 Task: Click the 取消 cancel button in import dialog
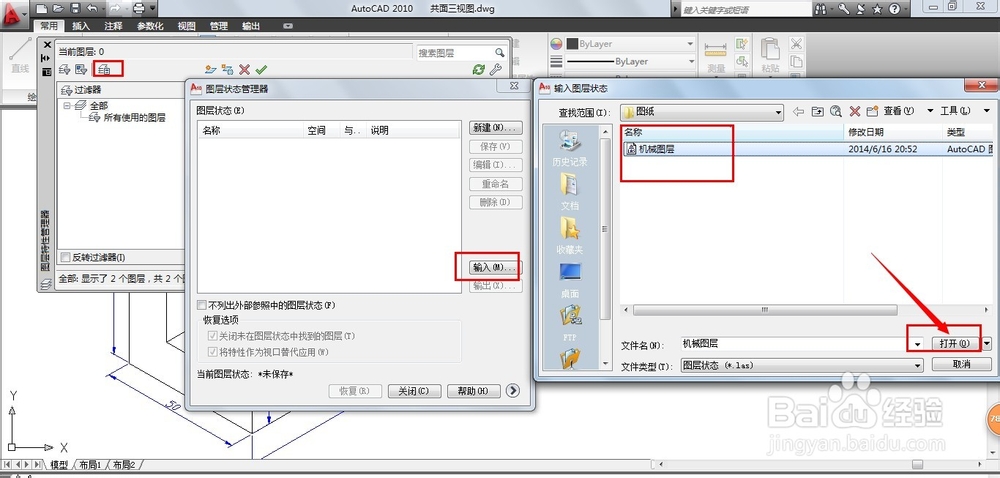962,364
